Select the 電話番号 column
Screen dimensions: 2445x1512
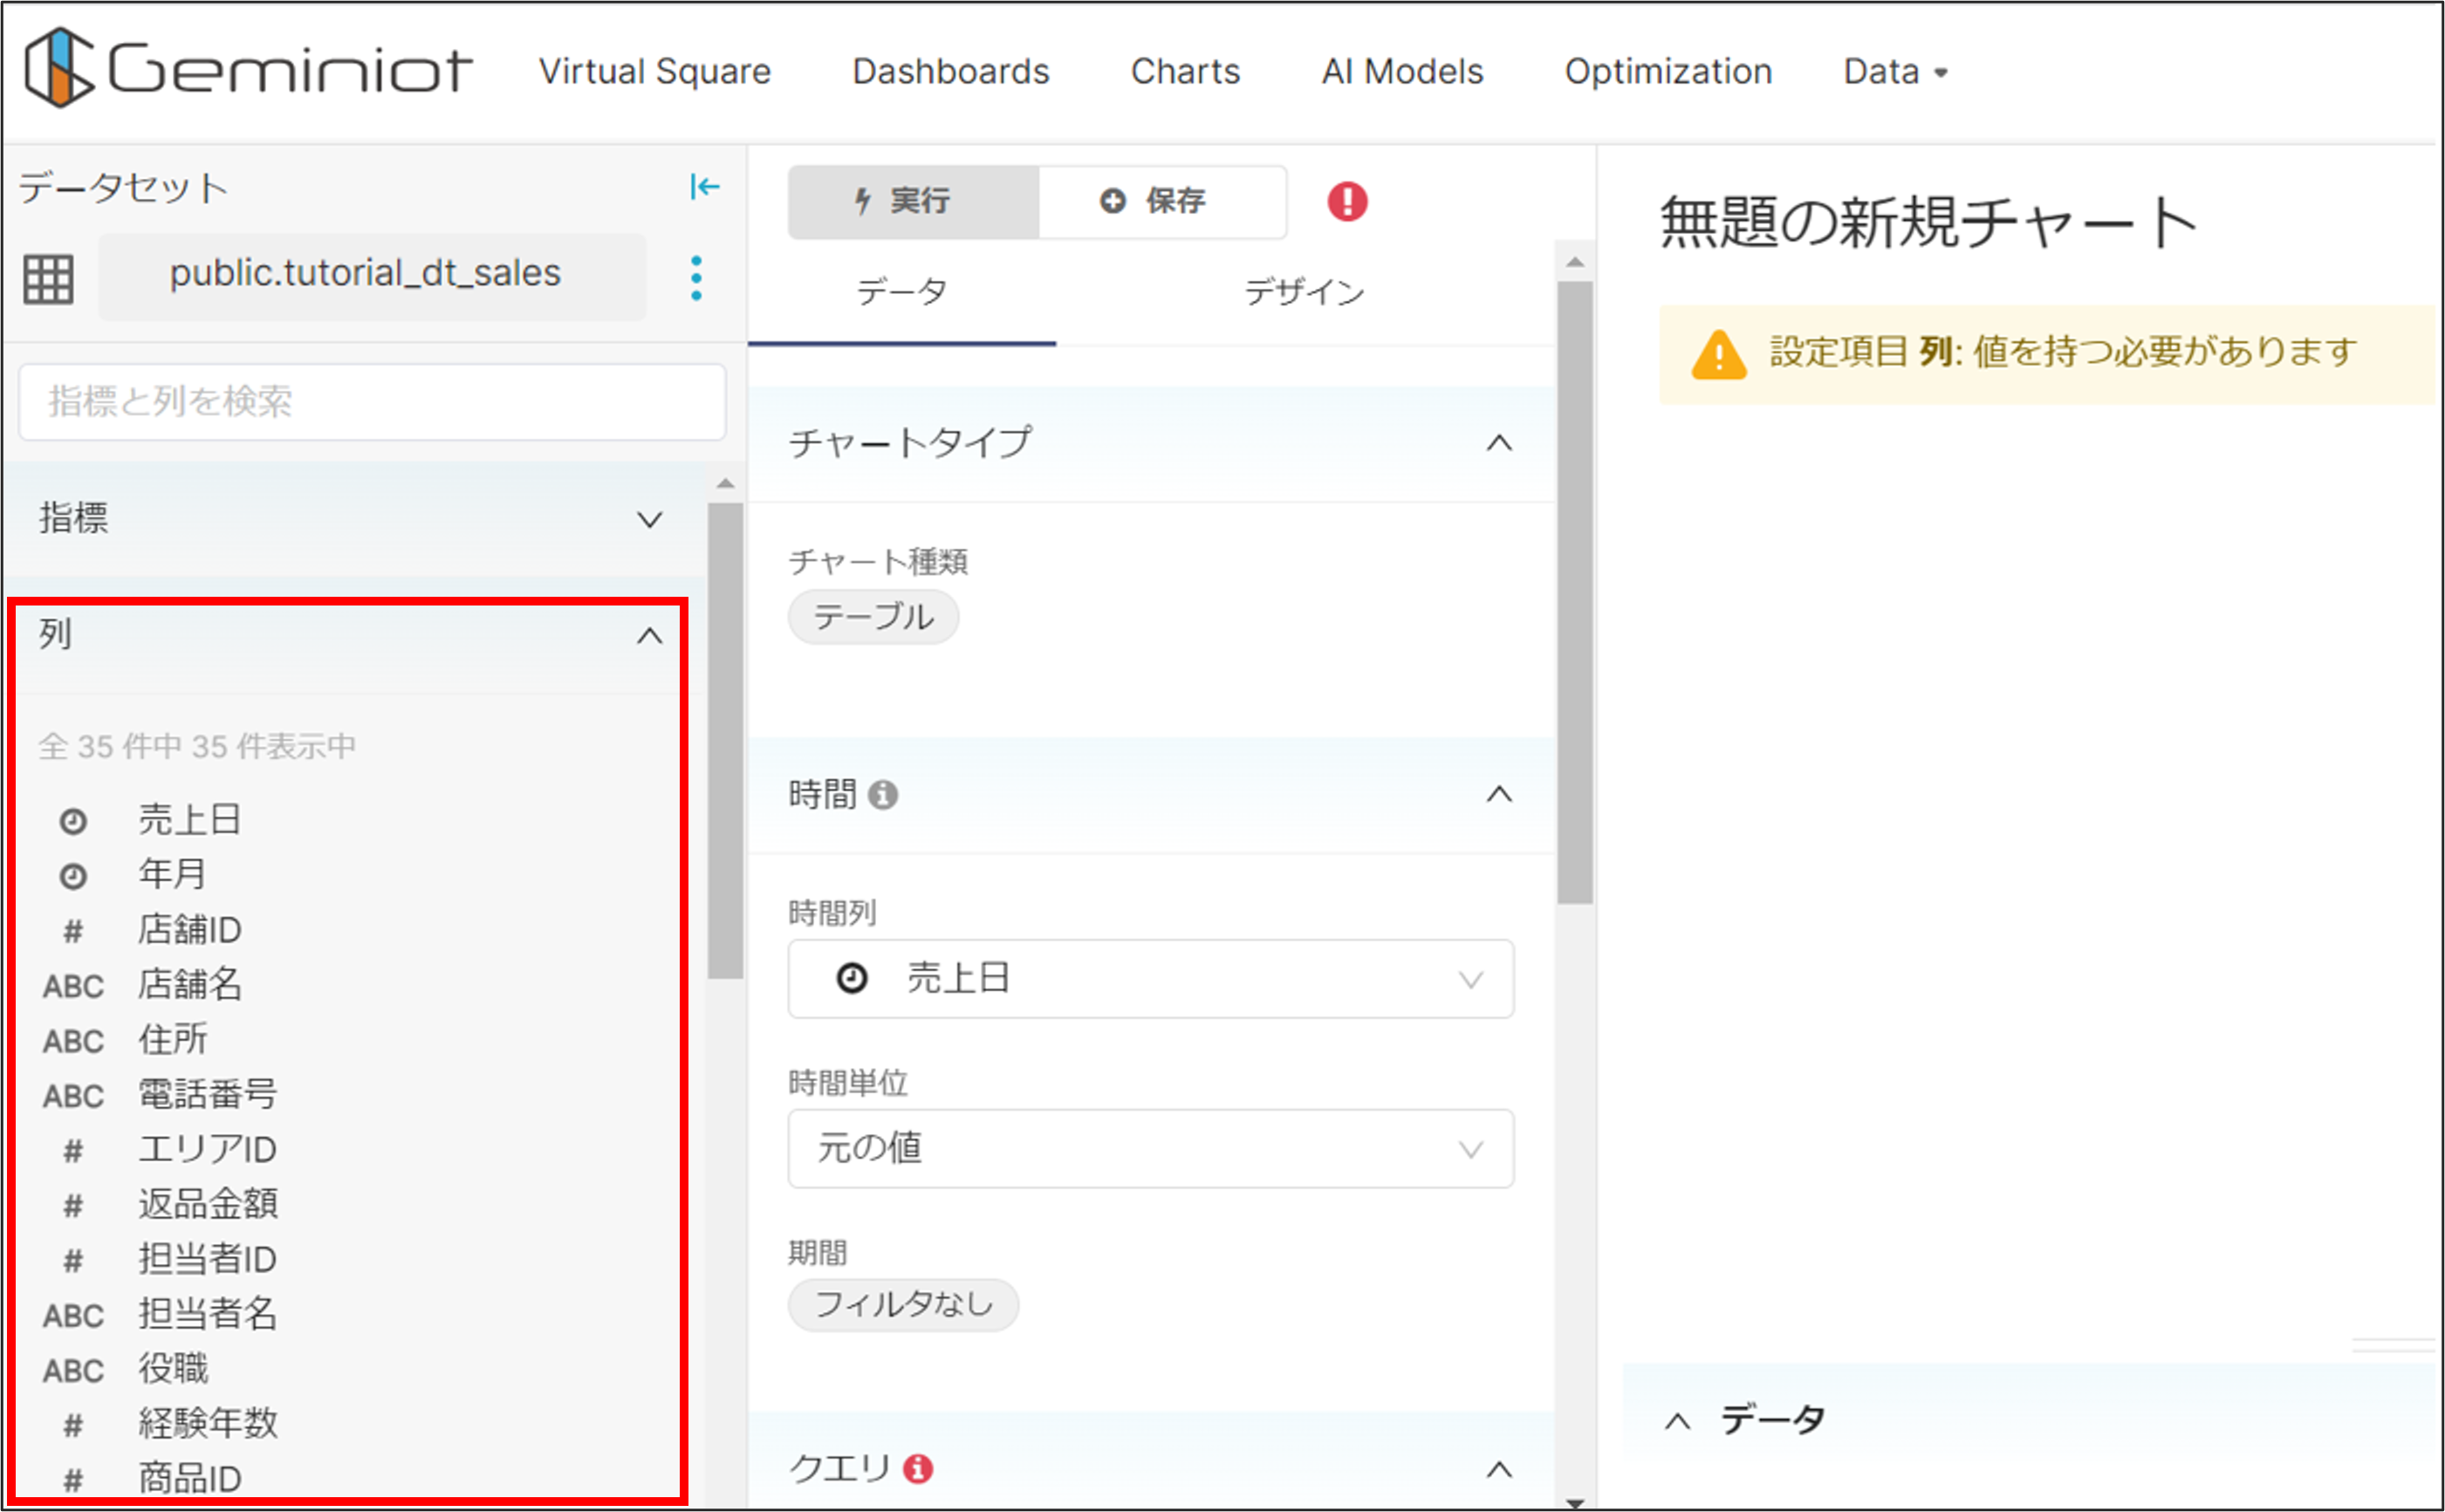coord(207,1095)
